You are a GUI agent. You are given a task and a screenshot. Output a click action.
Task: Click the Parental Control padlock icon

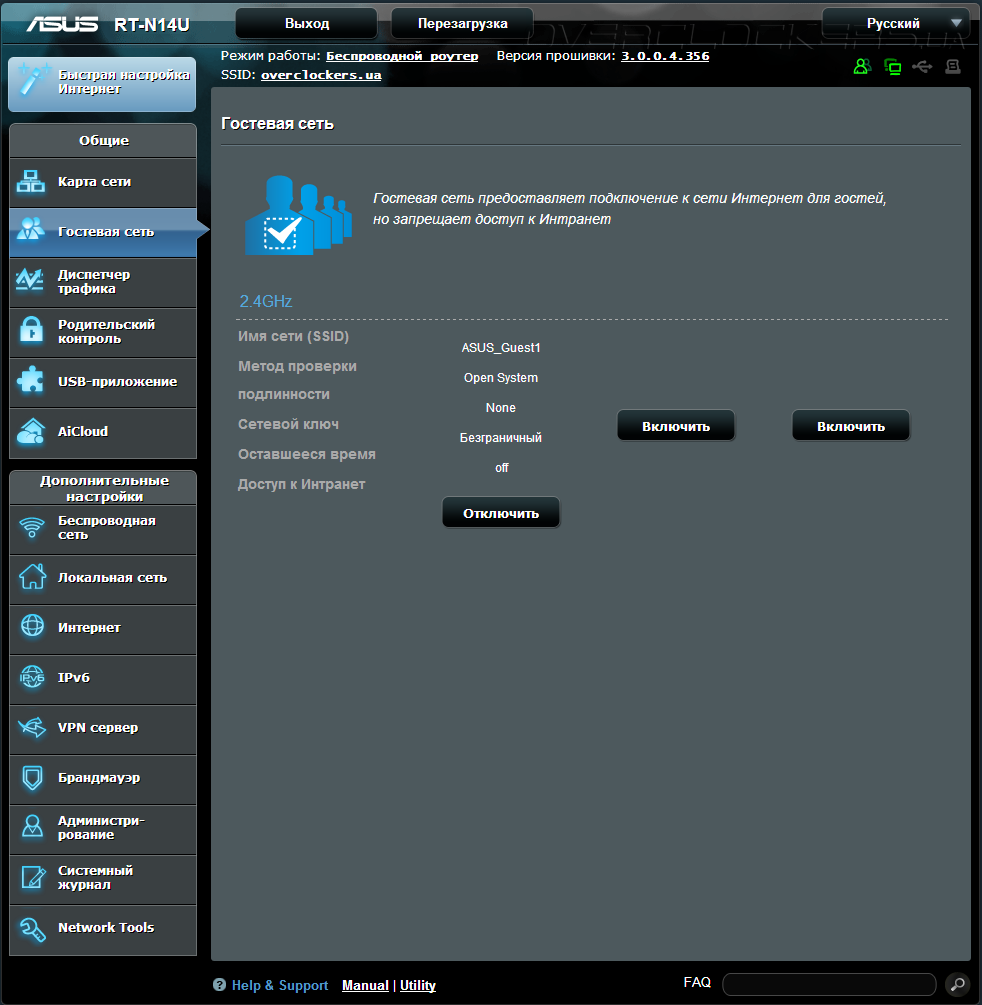point(31,329)
